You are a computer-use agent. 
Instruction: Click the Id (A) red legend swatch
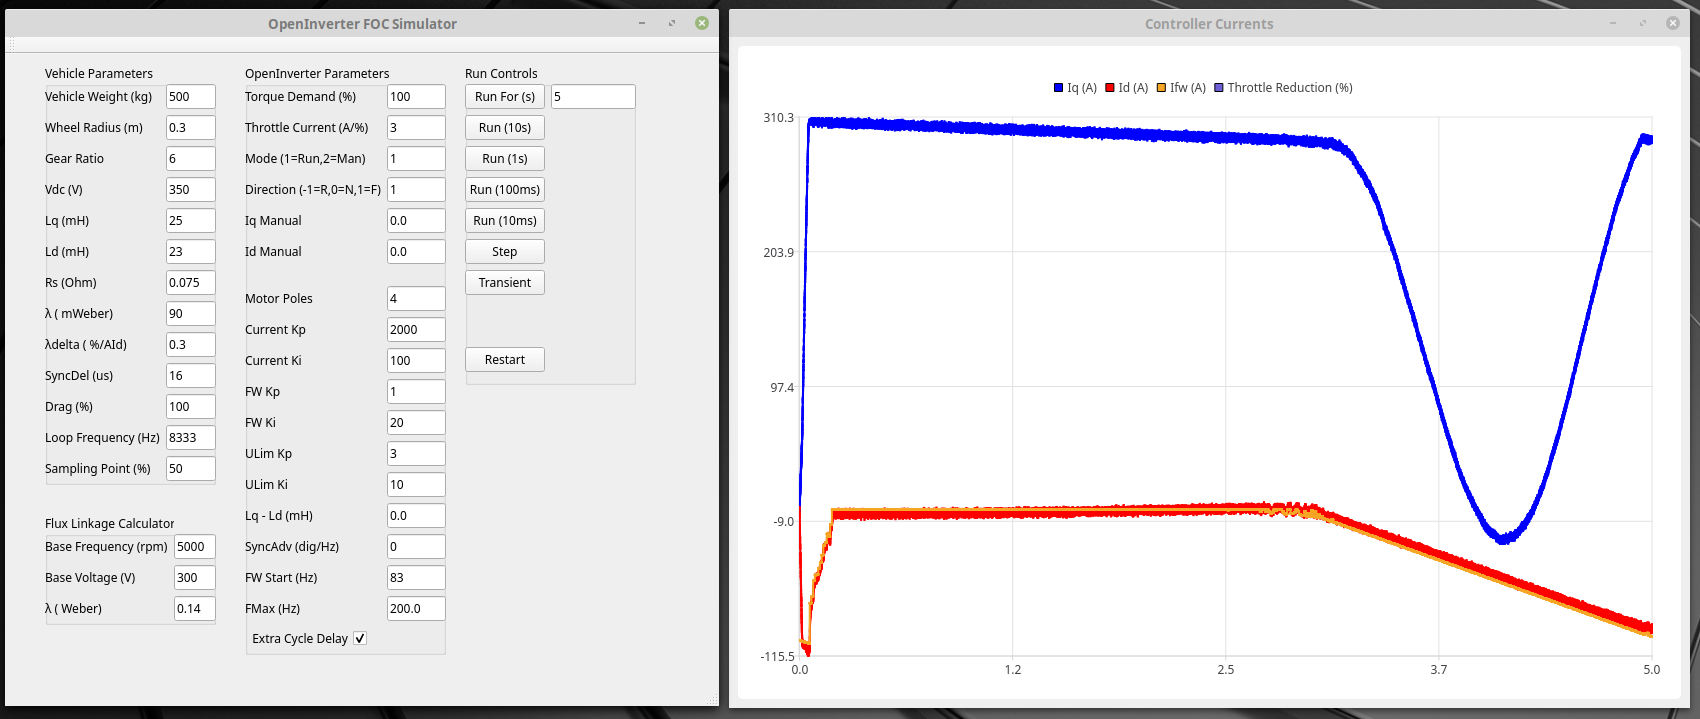pos(1110,88)
